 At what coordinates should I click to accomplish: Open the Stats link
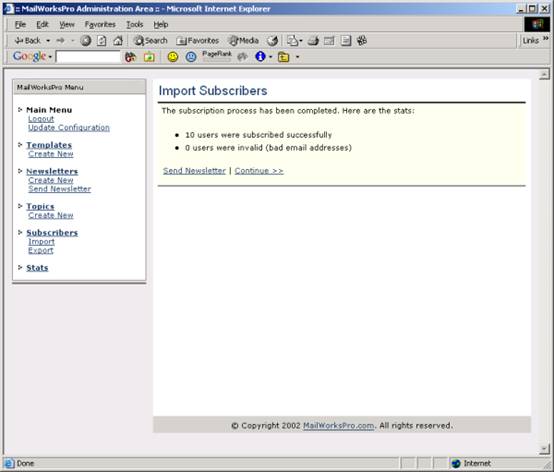37,268
